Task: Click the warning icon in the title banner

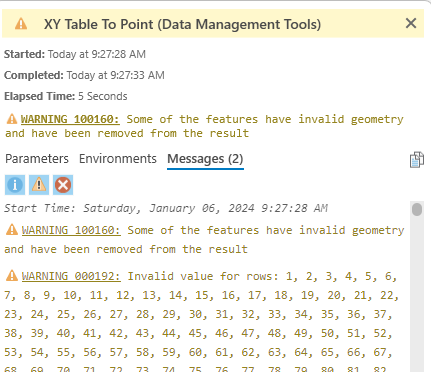Action: tap(21, 24)
